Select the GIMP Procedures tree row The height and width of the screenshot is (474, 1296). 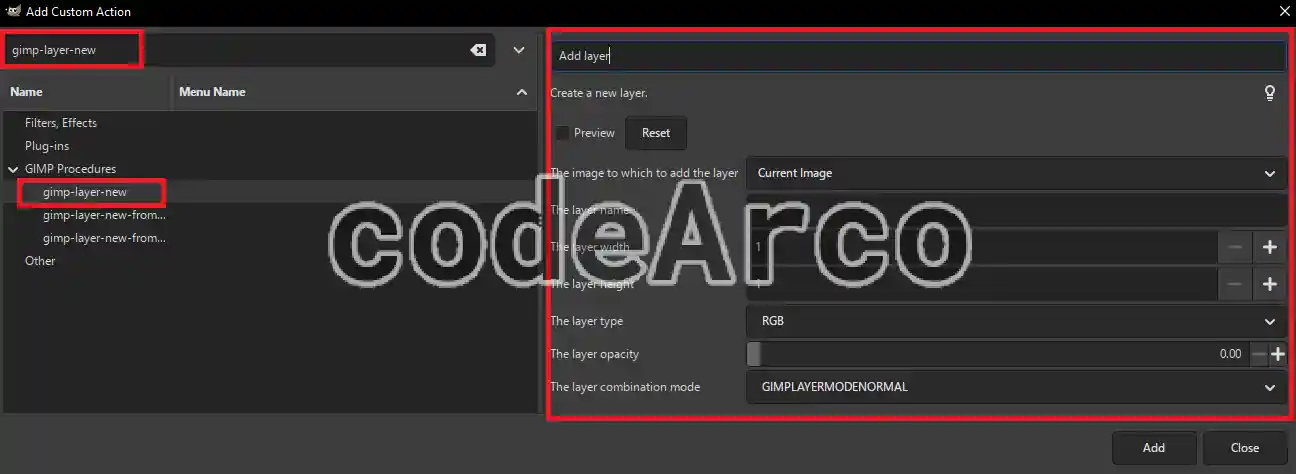tap(270, 169)
